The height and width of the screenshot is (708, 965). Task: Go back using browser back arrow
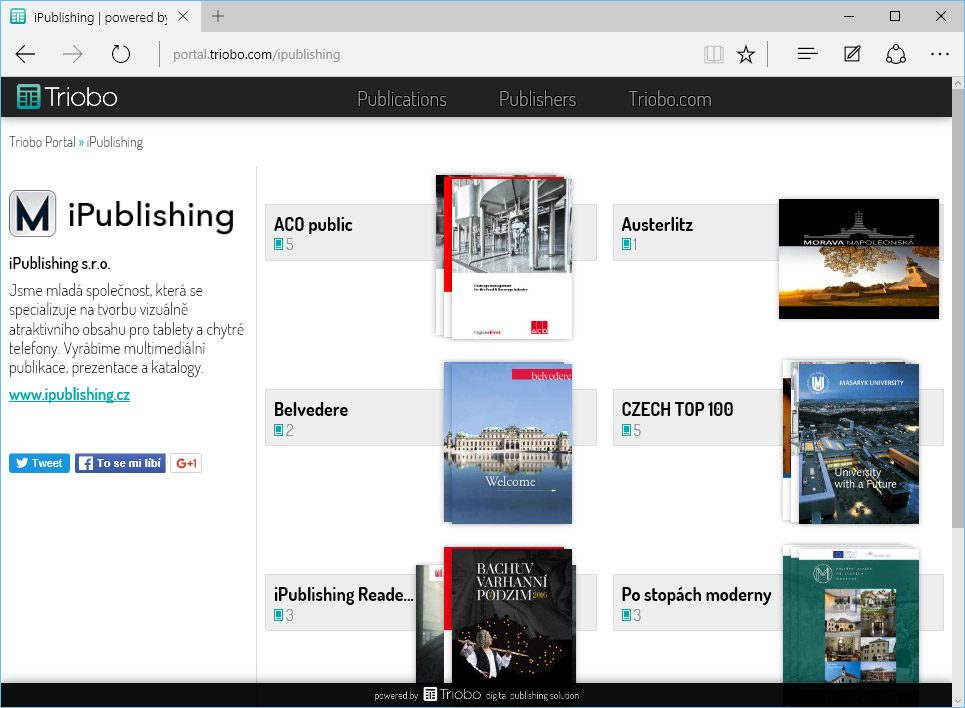[25, 54]
